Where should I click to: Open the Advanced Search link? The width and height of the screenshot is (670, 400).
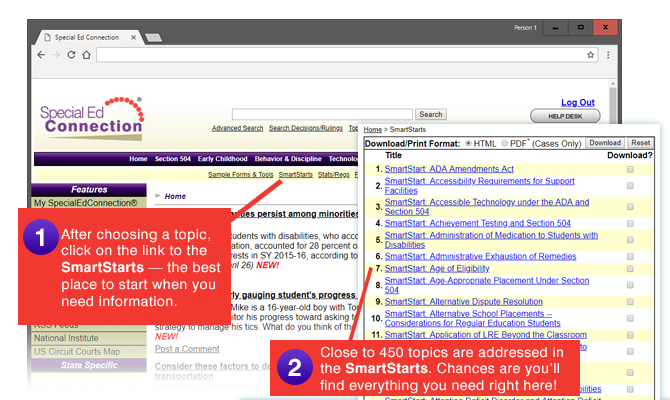238,128
